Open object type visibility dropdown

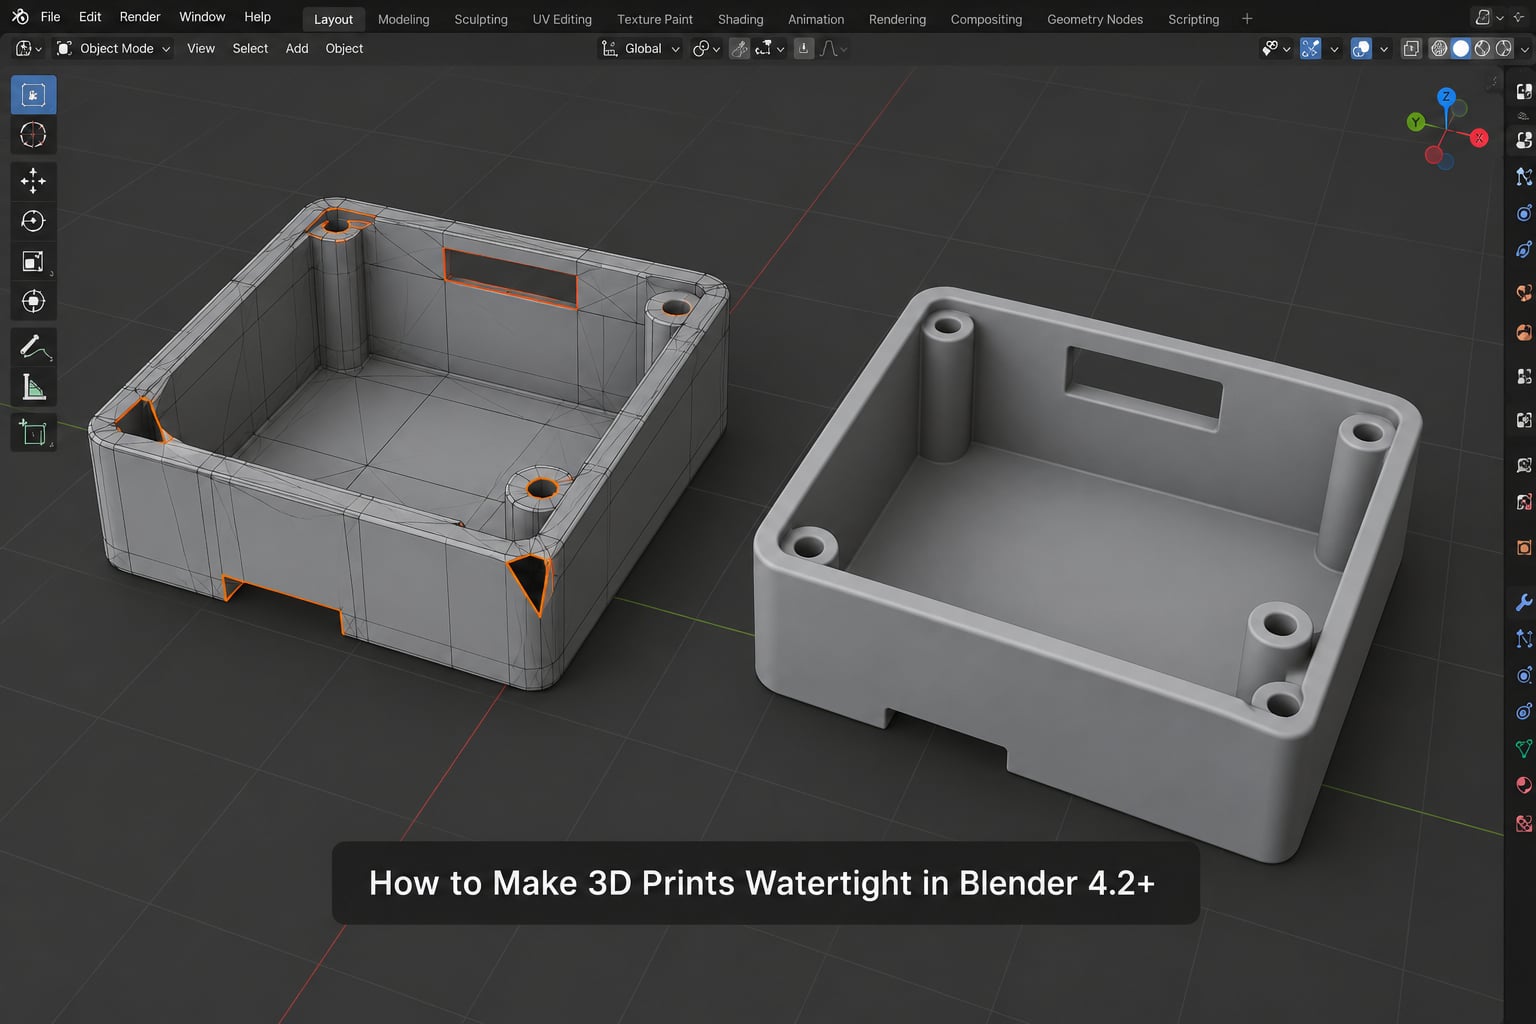tap(1277, 48)
